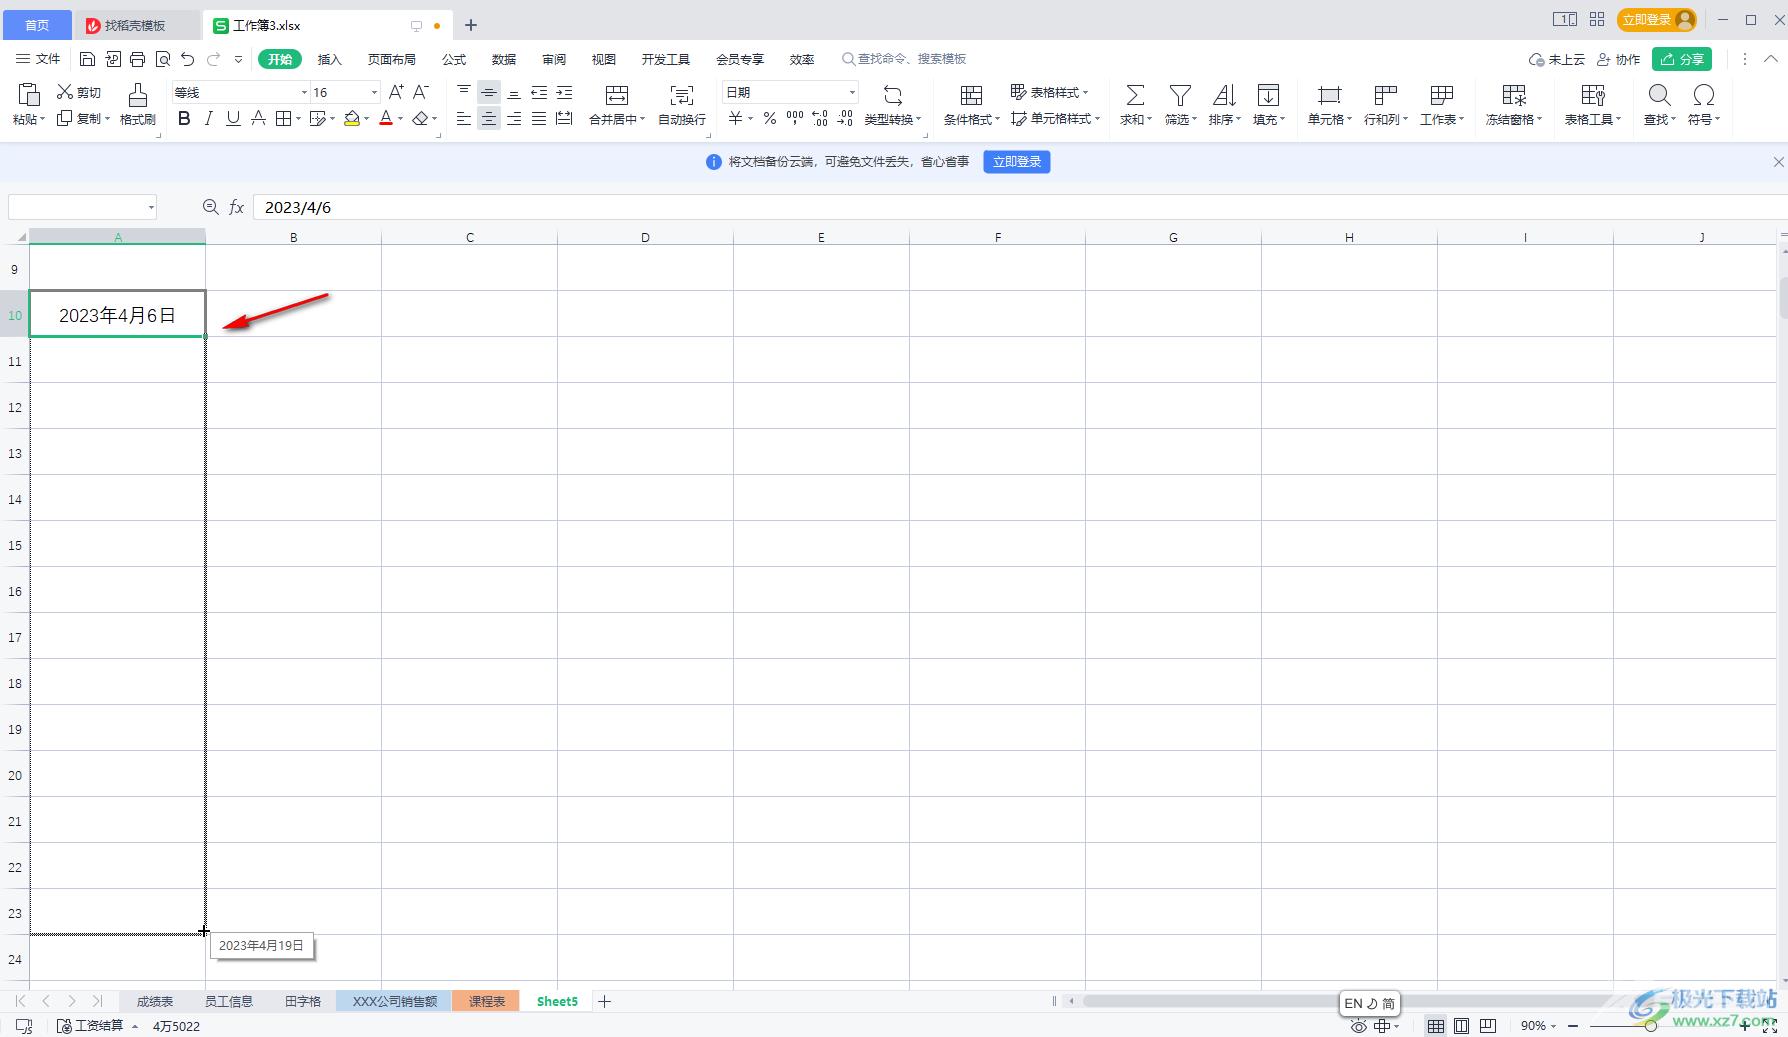1788x1037 pixels.
Task: Toggle Underline formatting
Action: [233, 118]
